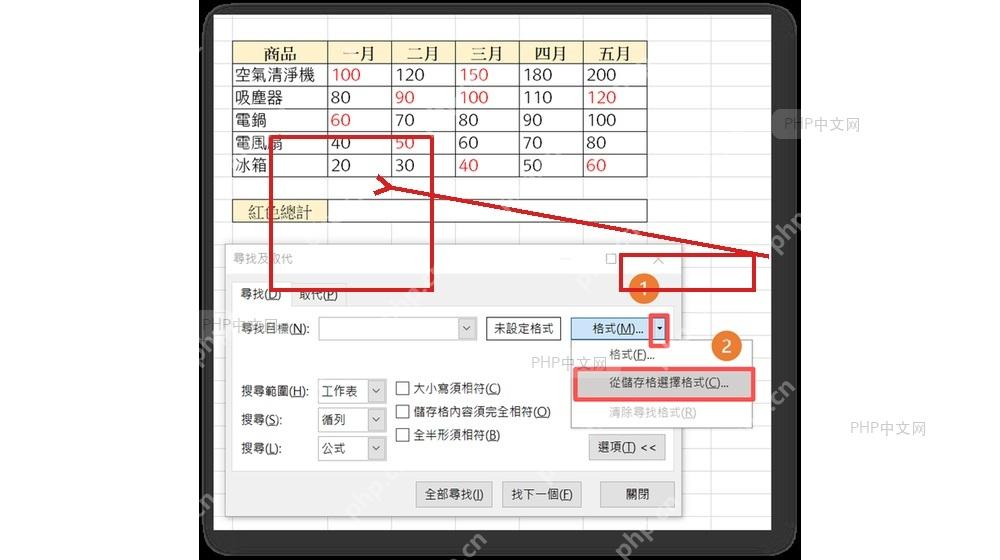
Task: Select the 90 cell in 電鍋 row
Action: point(551,120)
